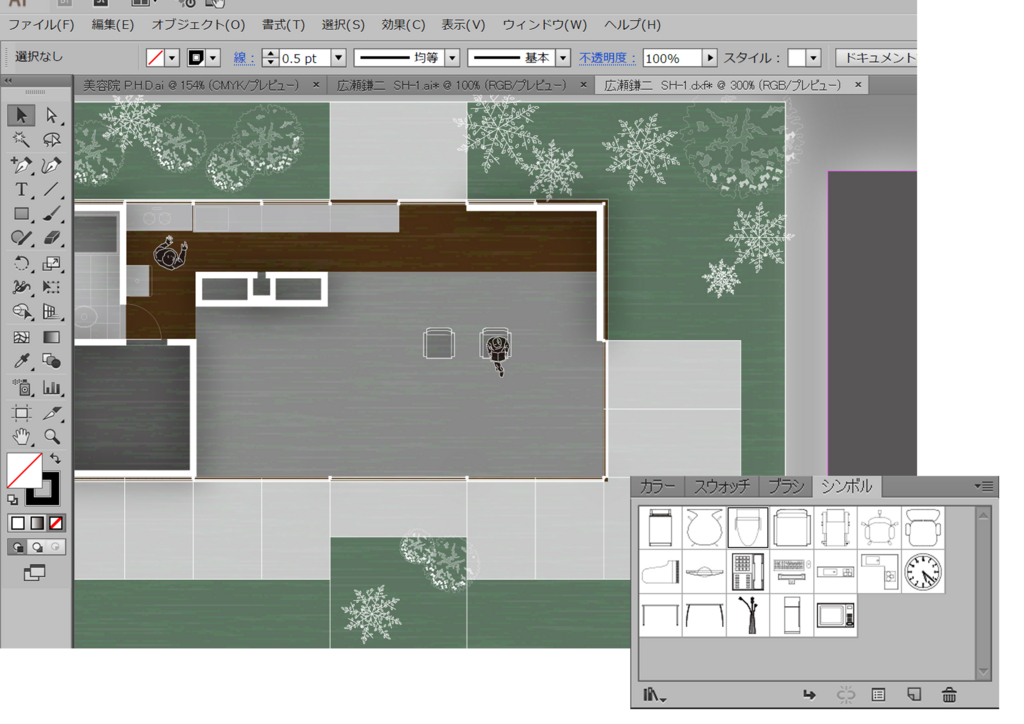Enable Draw Behind mode
The image size is (1024, 724).
point(37,547)
